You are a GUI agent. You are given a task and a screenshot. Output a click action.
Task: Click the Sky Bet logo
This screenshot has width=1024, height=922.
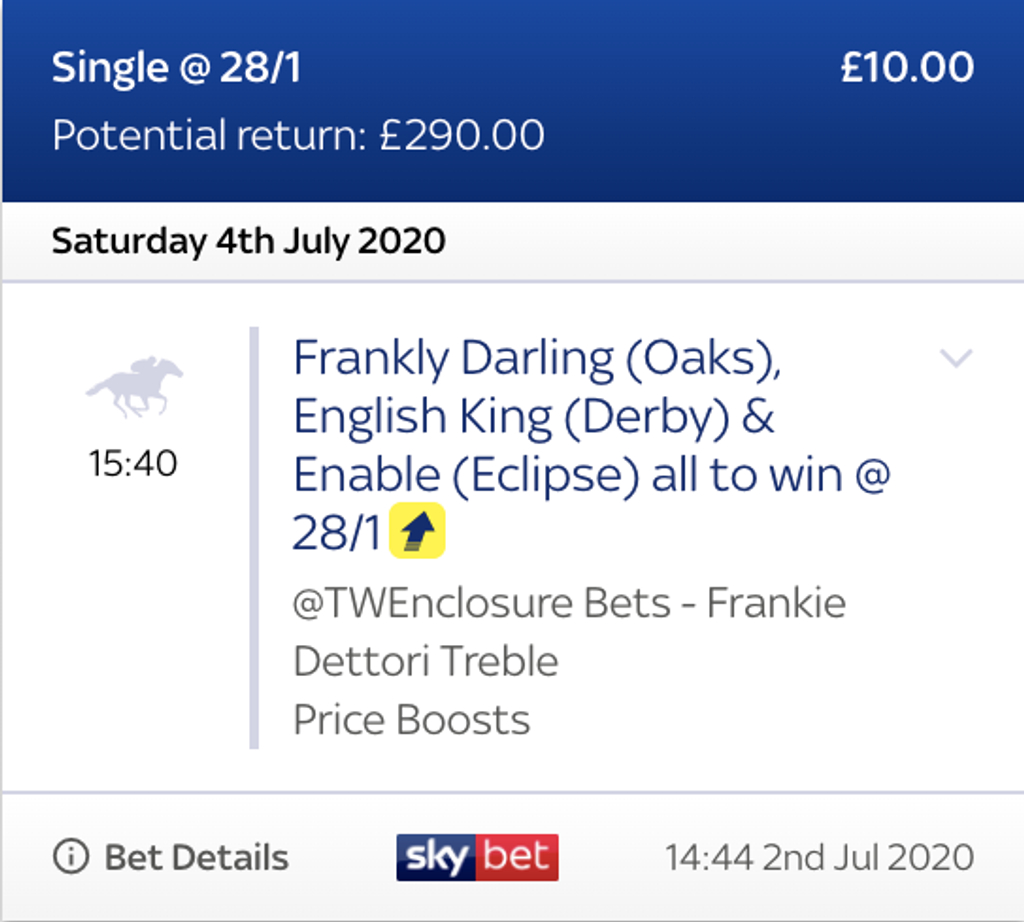[477, 857]
